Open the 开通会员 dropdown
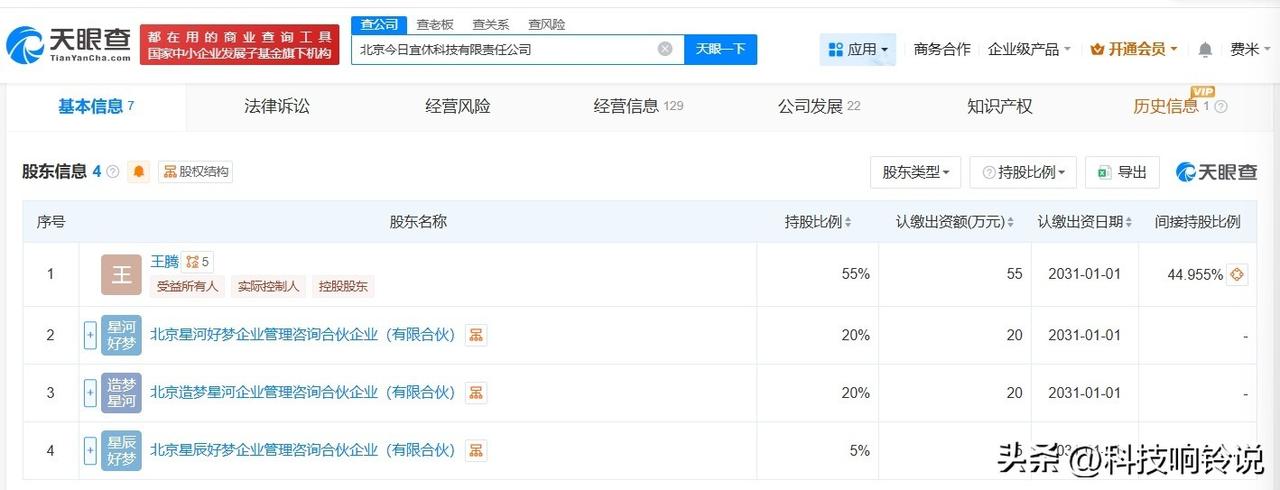Viewport: 1280px width, 490px height. click(x=1134, y=49)
